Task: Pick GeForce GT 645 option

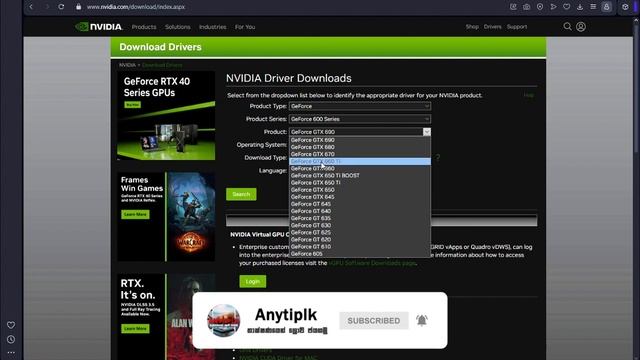Action: click(360, 204)
